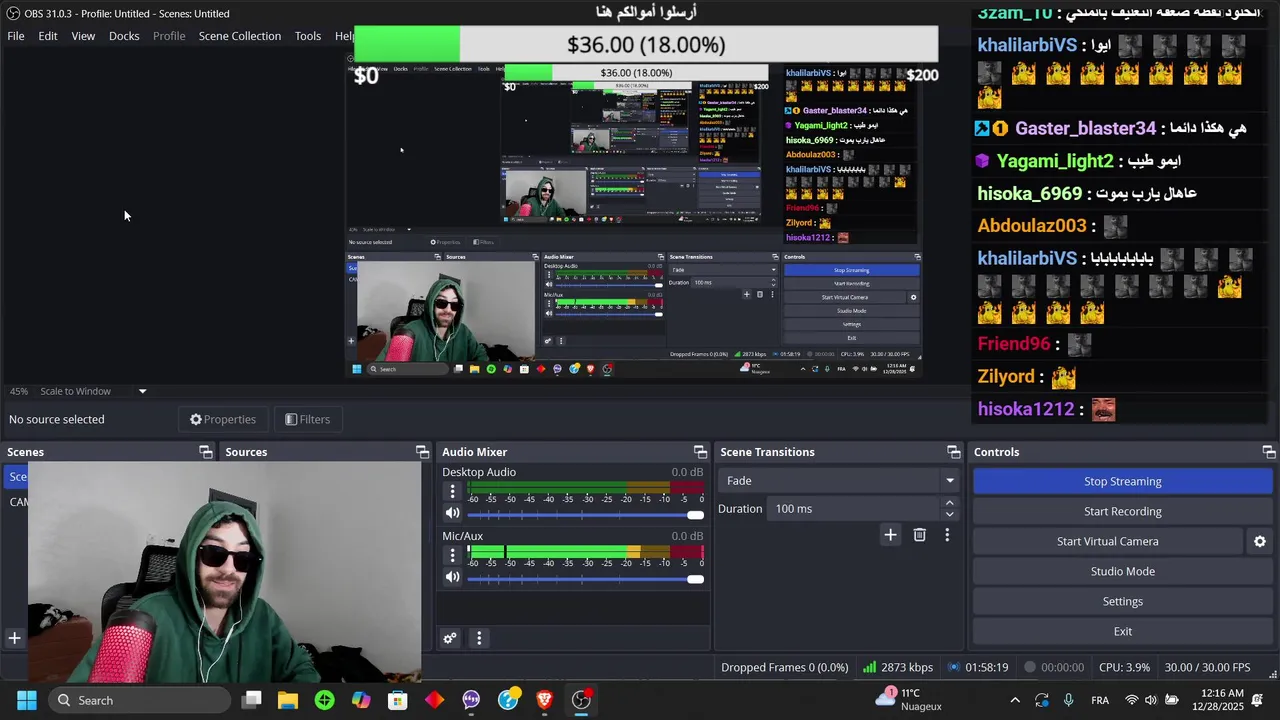1280x720 pixels.
Task: Enable Studio Mode
Action: 1122,571
